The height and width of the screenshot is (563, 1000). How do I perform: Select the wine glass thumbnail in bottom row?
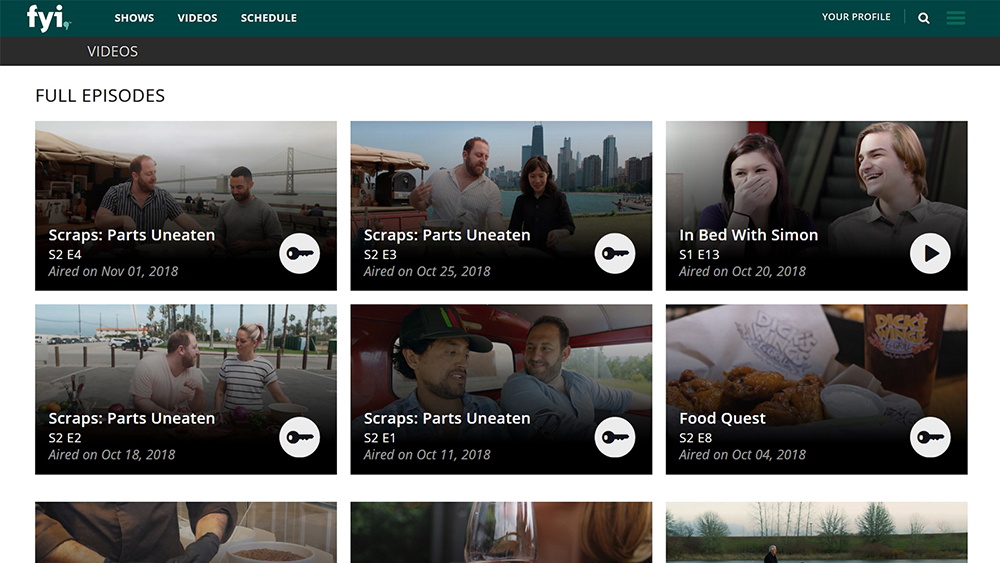[501, 532]
